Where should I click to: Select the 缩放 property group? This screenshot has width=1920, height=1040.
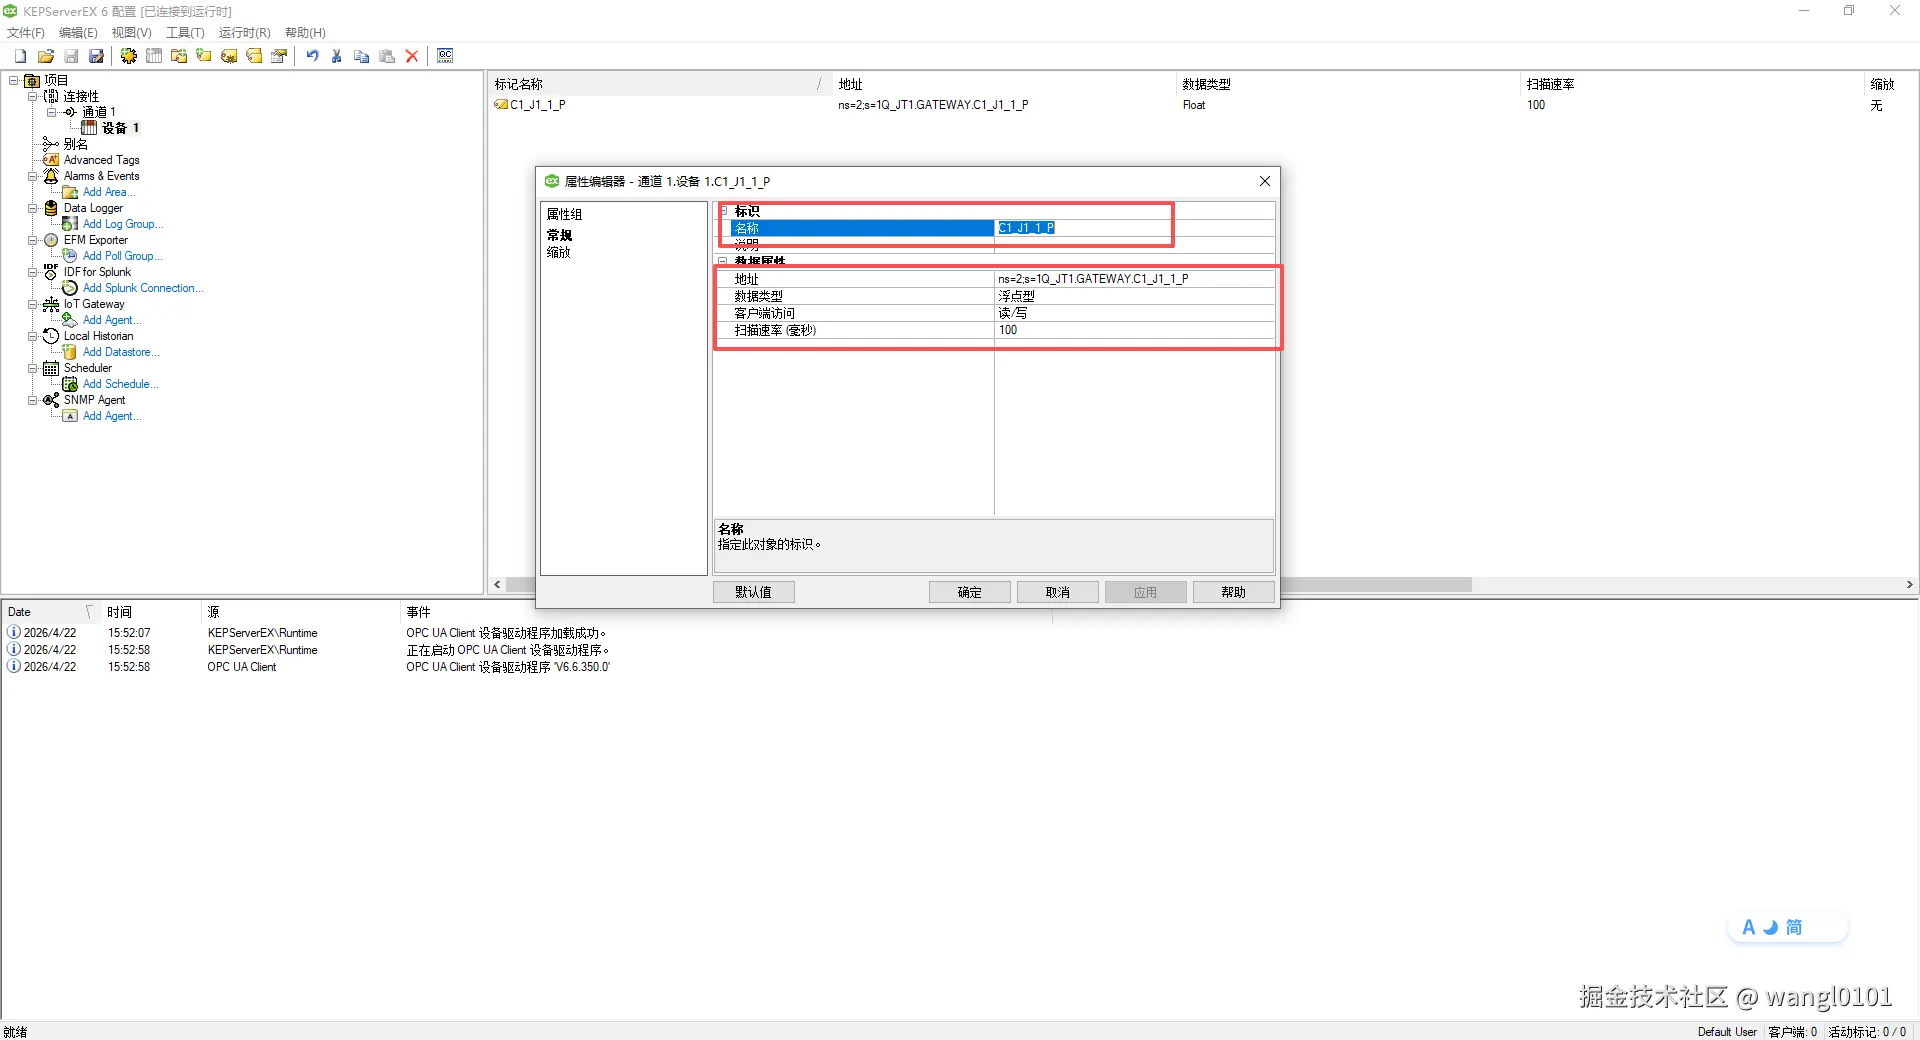pyautogui.click(x=559, y=252)
